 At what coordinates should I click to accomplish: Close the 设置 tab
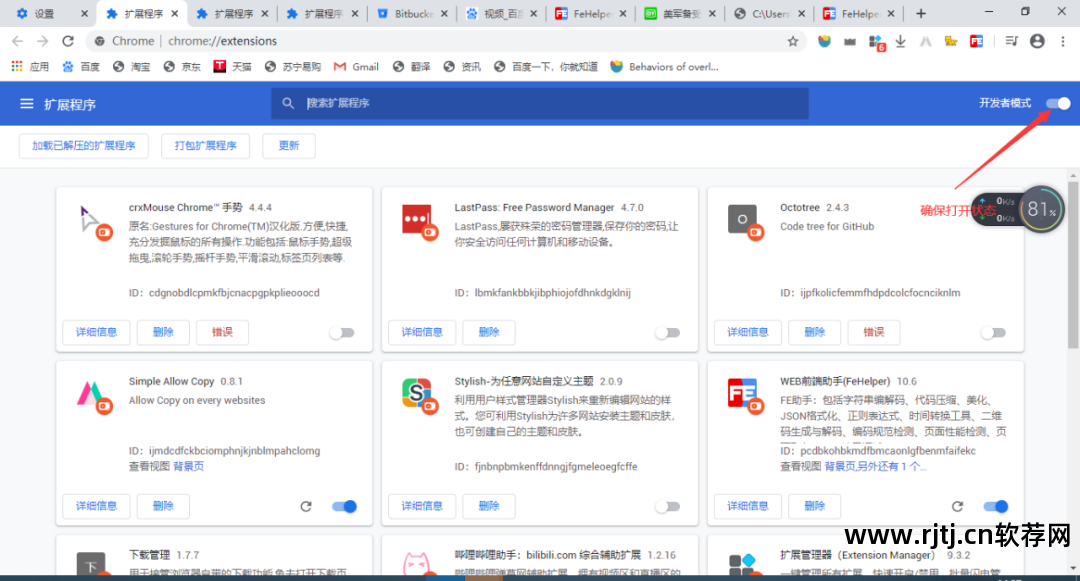[x=84, y=13]
